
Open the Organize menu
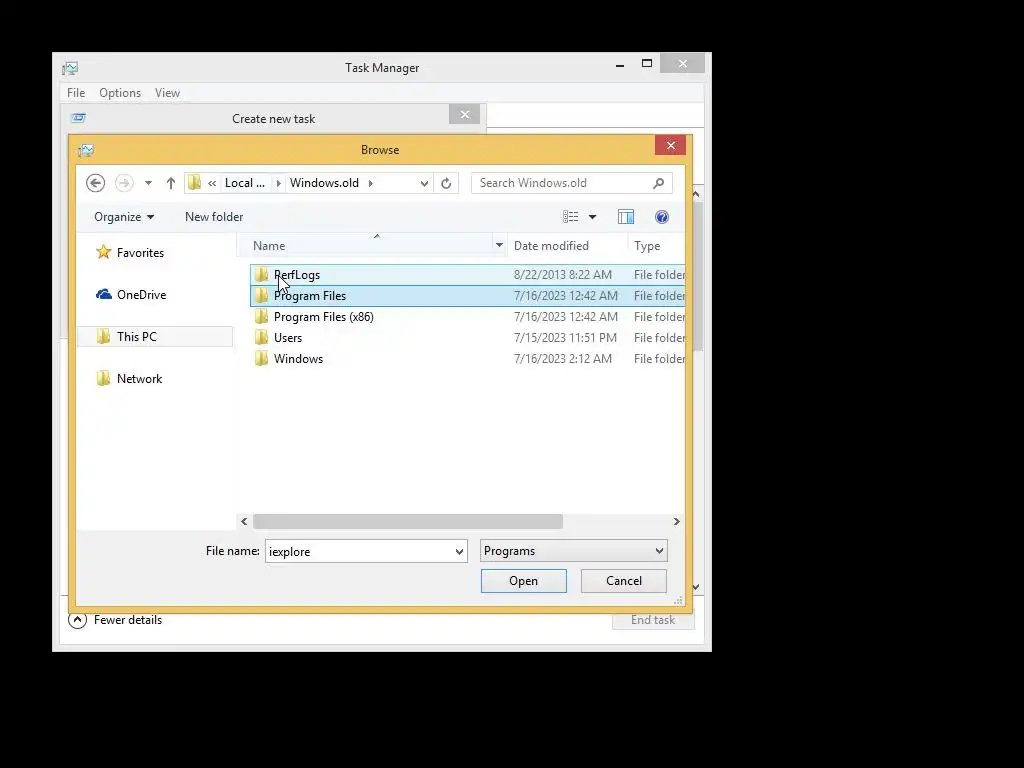pos(124,217)
